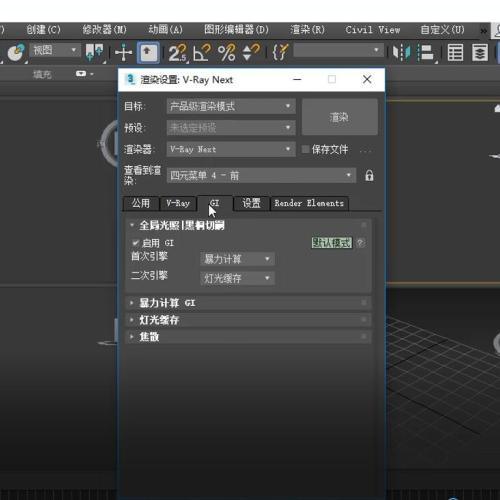The height and width of the screenshot is (500, 500).
Task: Open the secondary engine light cache dropdown
Action: tap(237, 278)
